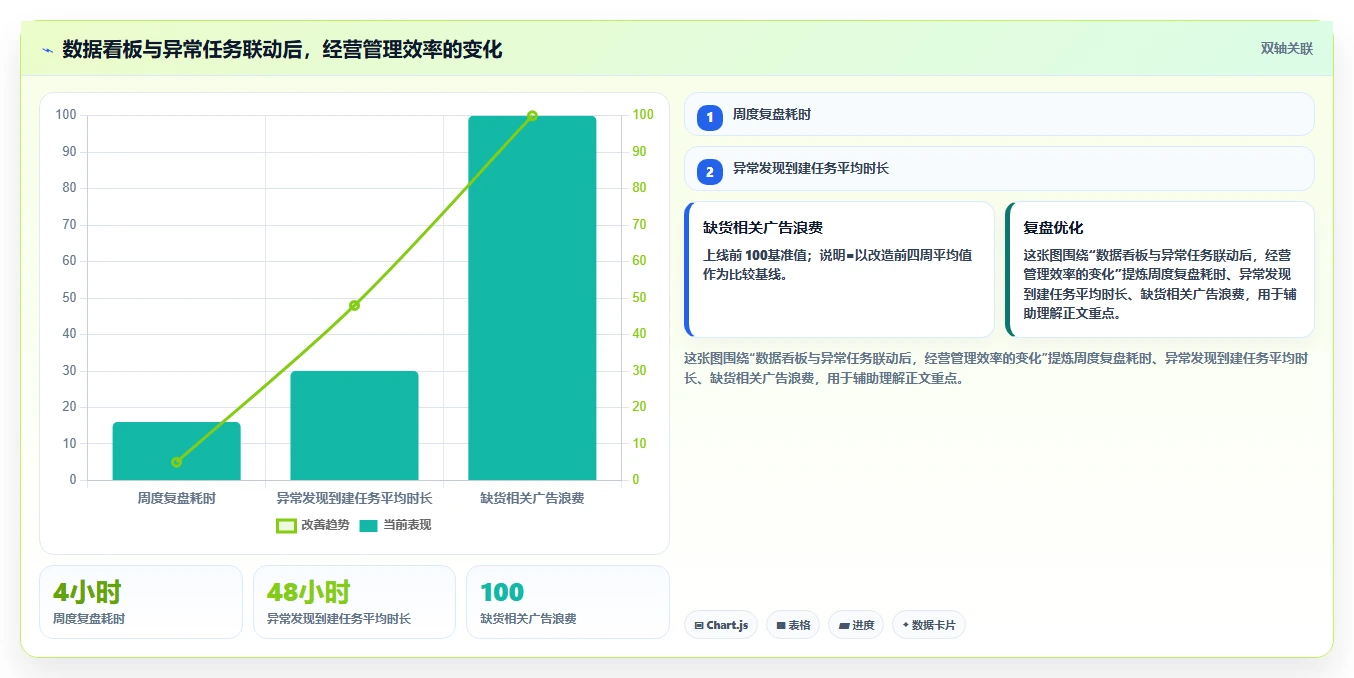This screenshot has height=678, width=1354.
Task: Click the icon on the 表格 tag
Action: [x=781, y=625]
